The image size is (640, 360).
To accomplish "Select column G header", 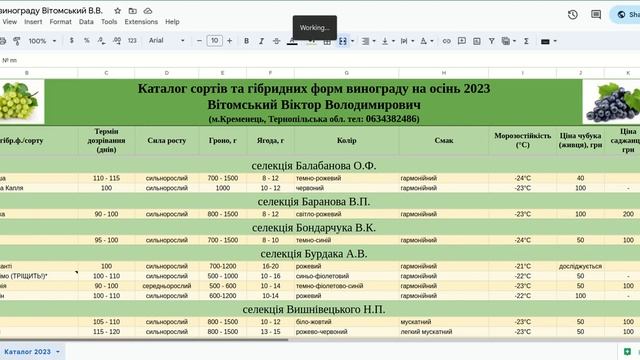I will (347, 73).
